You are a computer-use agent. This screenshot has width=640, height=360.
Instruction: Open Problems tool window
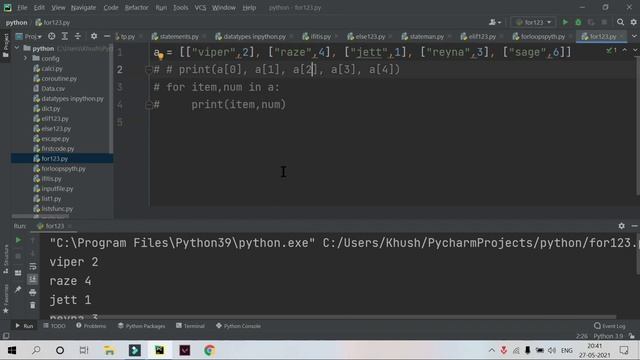pos(91,326)
